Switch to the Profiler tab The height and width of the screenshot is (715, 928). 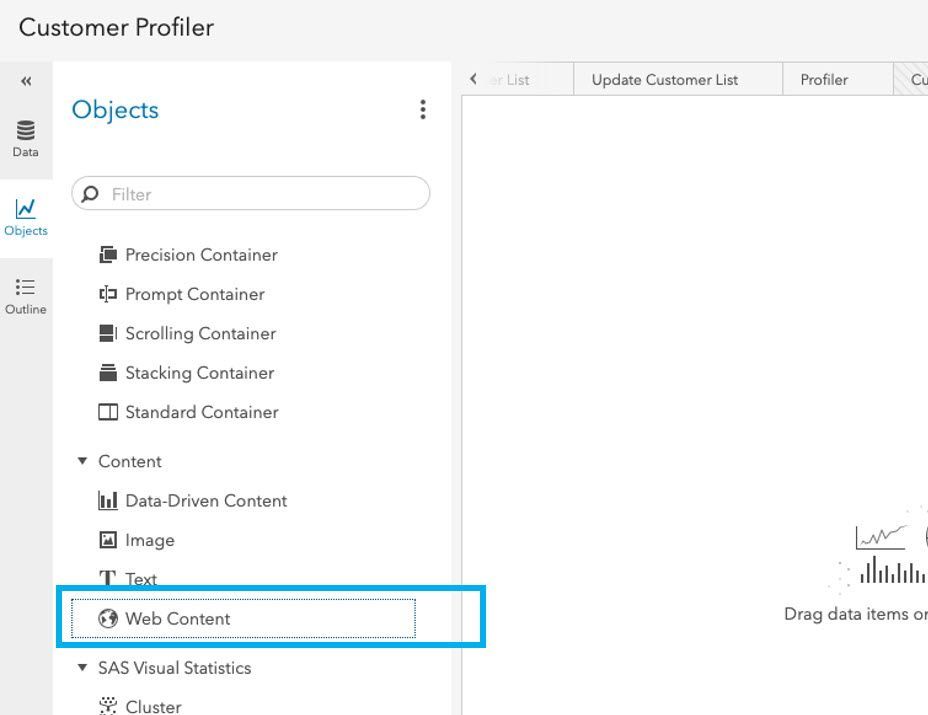click(x=824, y=80)
